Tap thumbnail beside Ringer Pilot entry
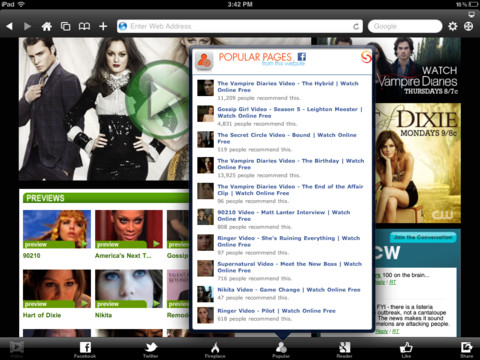The height and width of the screenshot is (360, 480). coord(205,315)
